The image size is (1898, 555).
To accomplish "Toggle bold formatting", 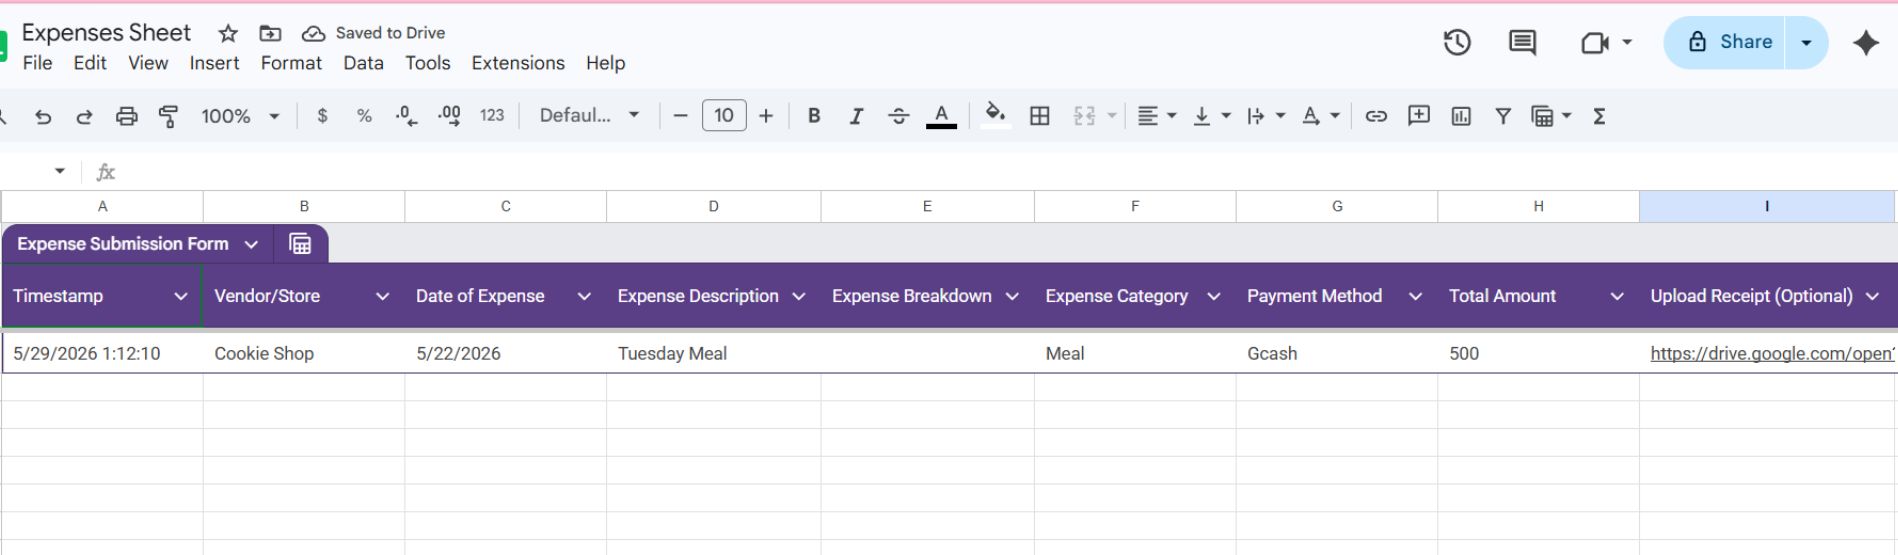I will [x=814, y=116].
